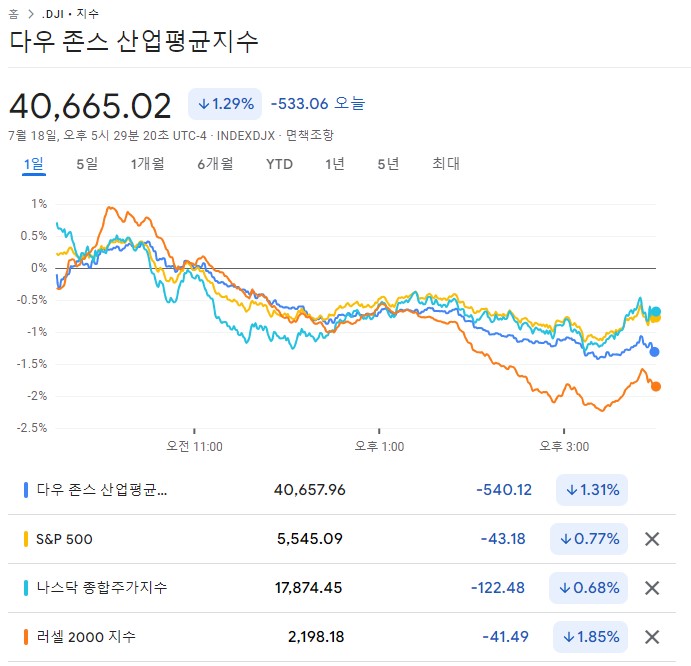Show the 1개월 chart range

click(x=147, y=164)
